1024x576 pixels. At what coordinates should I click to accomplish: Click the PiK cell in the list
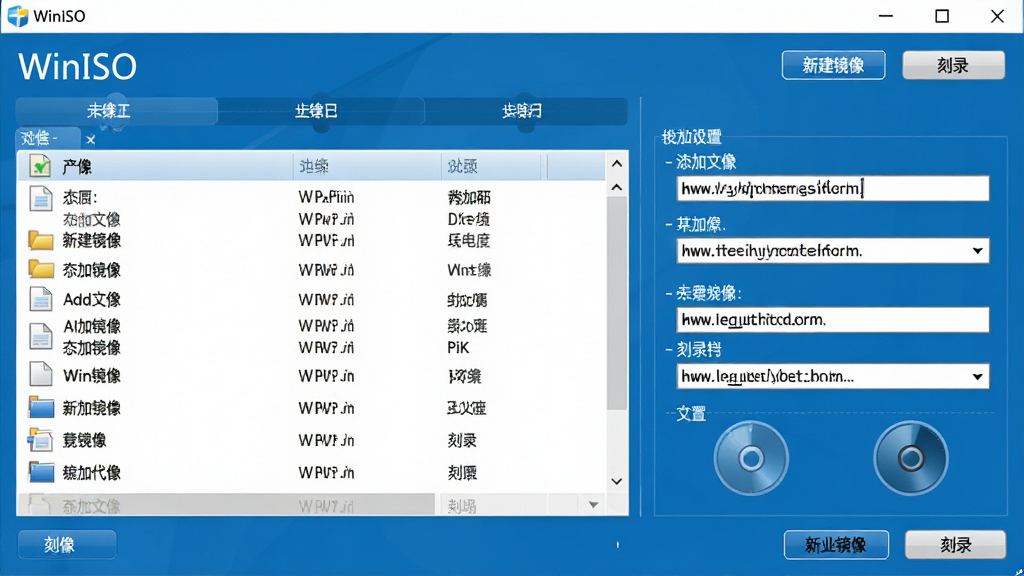coord(458,348)
